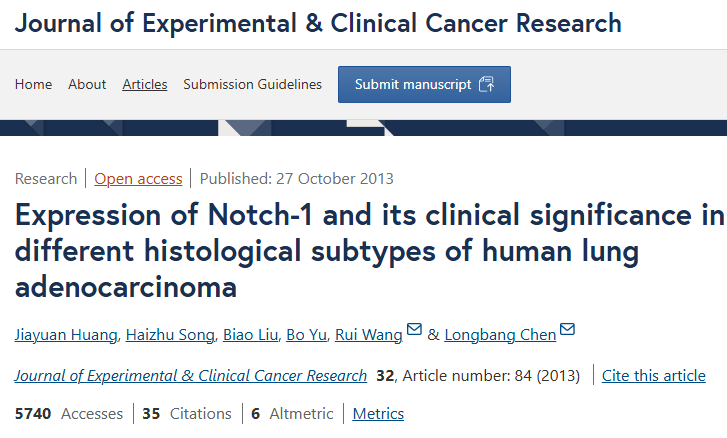
Task: View author Biao Liu's details
Action: tap(250, 335)
